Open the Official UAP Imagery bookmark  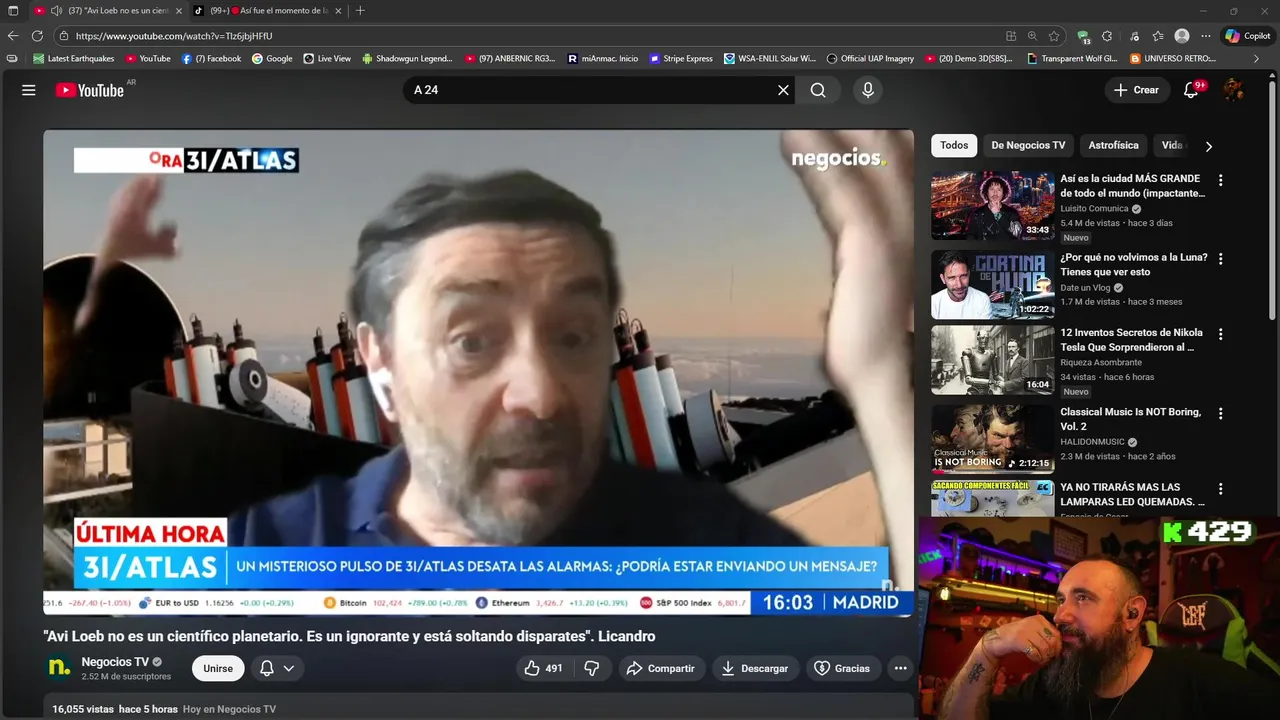click(x=870, y=59)
